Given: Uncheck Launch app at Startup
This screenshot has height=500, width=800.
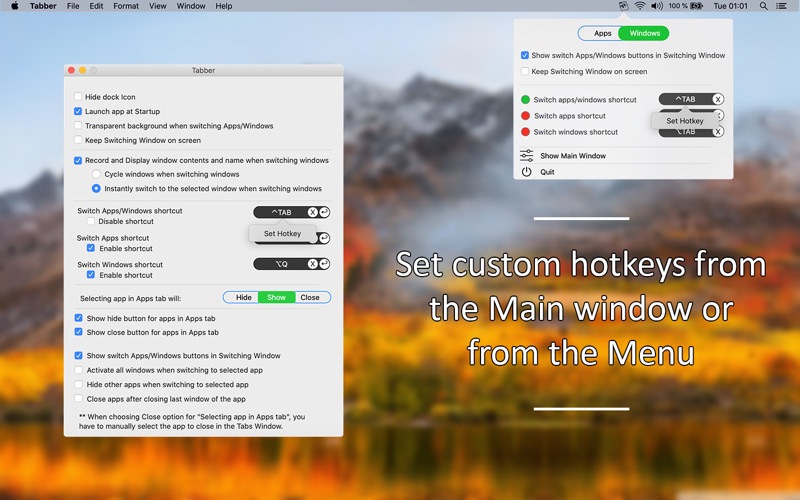Looking at the screenshot, I should (x=78, y=111).
